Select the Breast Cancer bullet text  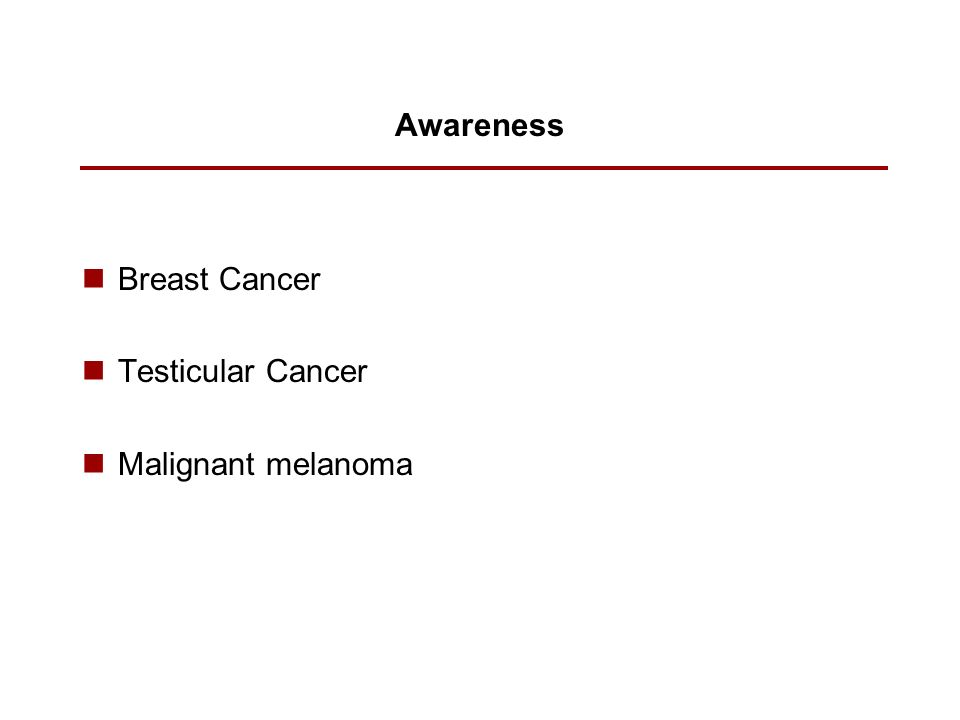219,279
